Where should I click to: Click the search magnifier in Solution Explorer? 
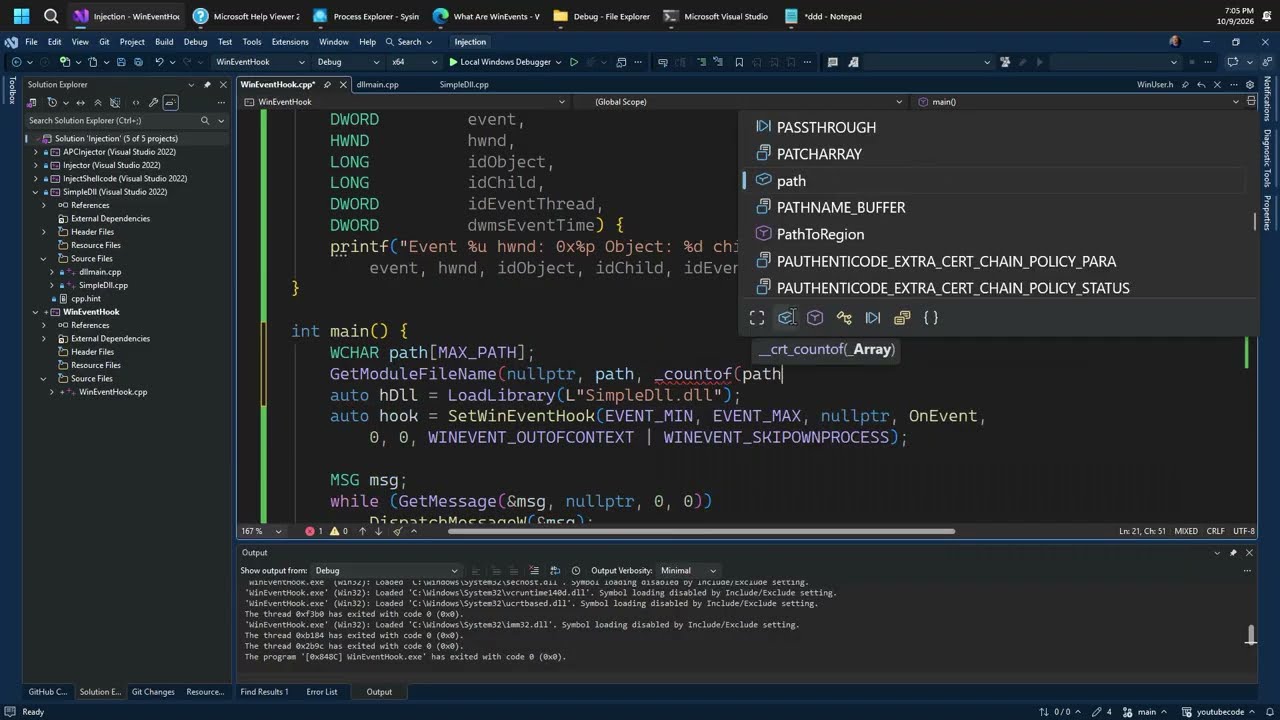coord(205,120)
